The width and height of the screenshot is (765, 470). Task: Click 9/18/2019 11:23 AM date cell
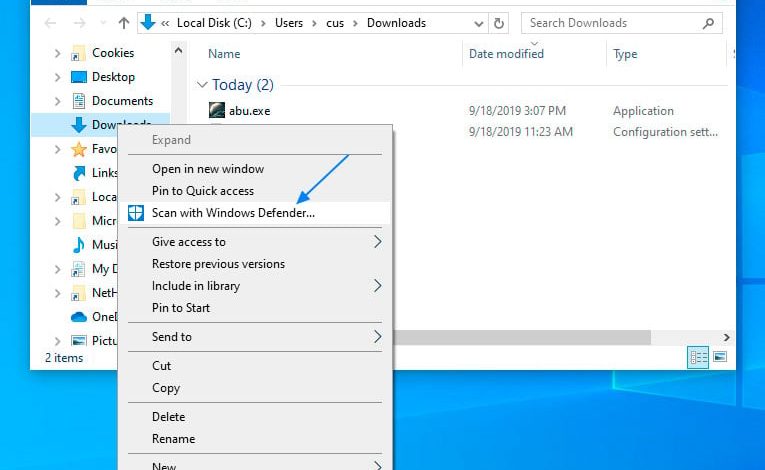coord(521,132)
